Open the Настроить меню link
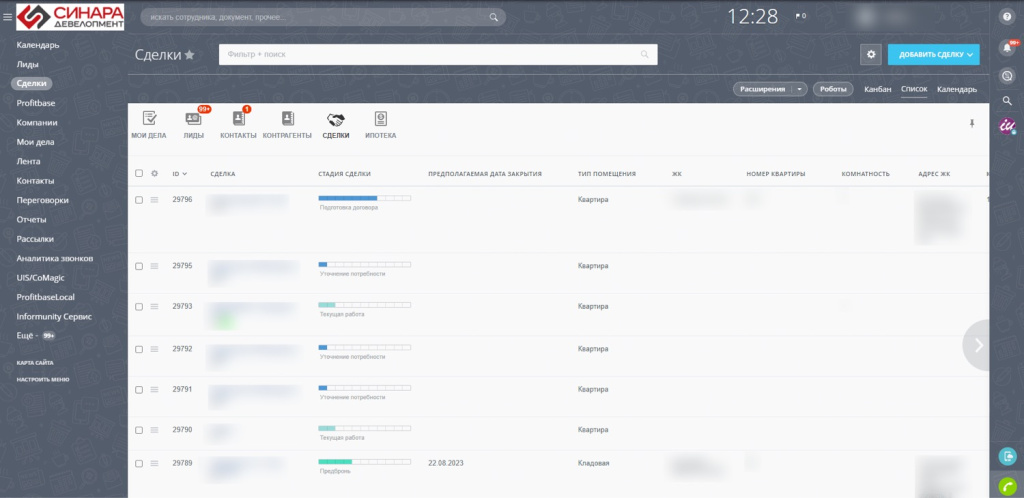The height and width of the screenshot is (498, 1024). [42, 379]
